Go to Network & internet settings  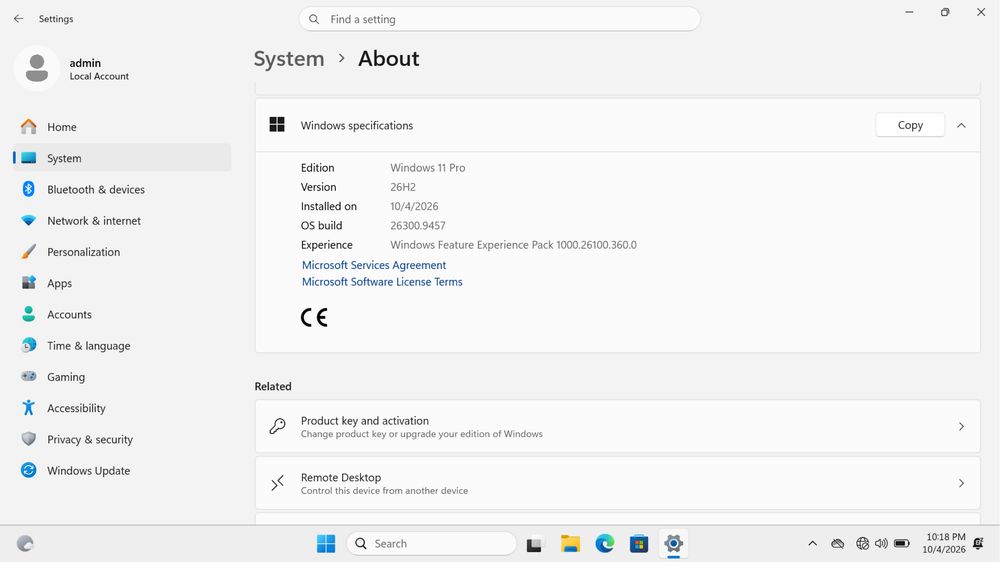click(x=122, y=221)
